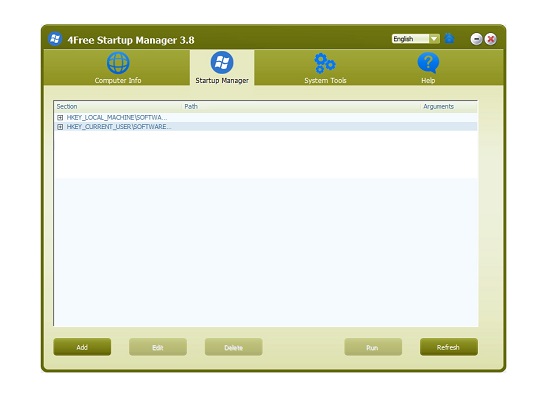The image size is (550, 402).
Task: Minimize the 4Free Startup Manager window
Action: click(476, 39)
